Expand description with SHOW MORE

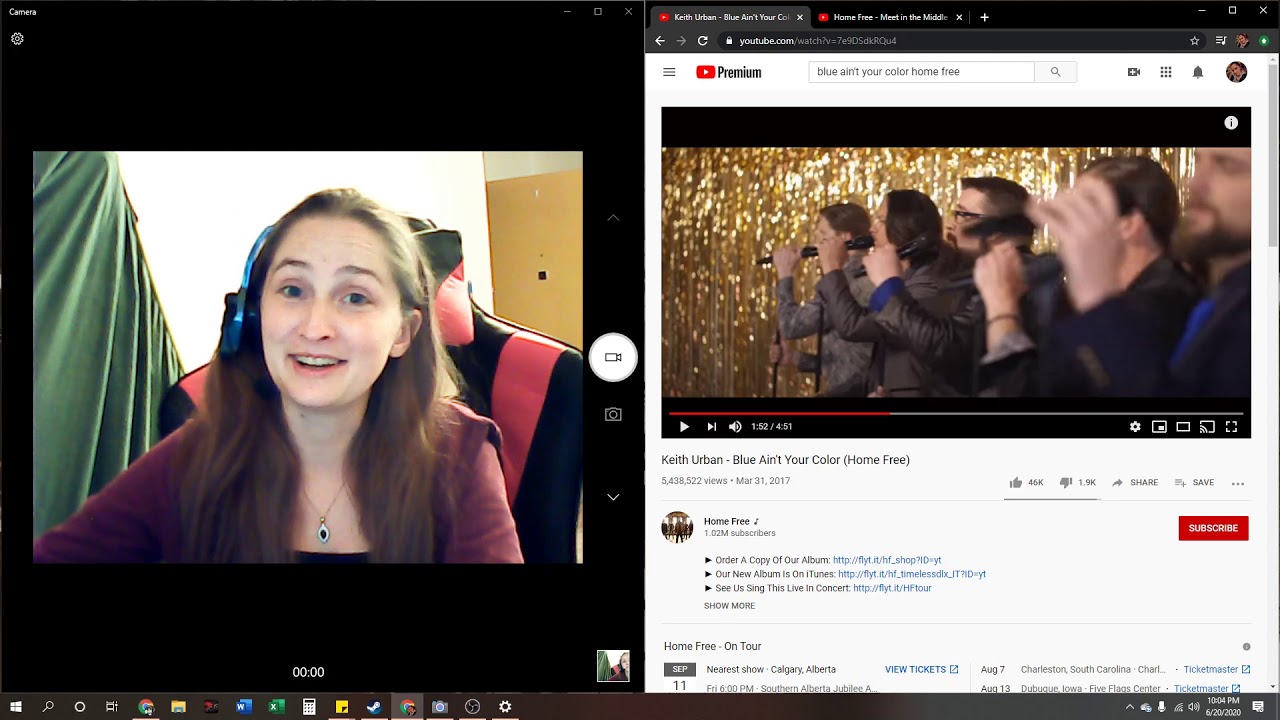[x=729, y=606]
